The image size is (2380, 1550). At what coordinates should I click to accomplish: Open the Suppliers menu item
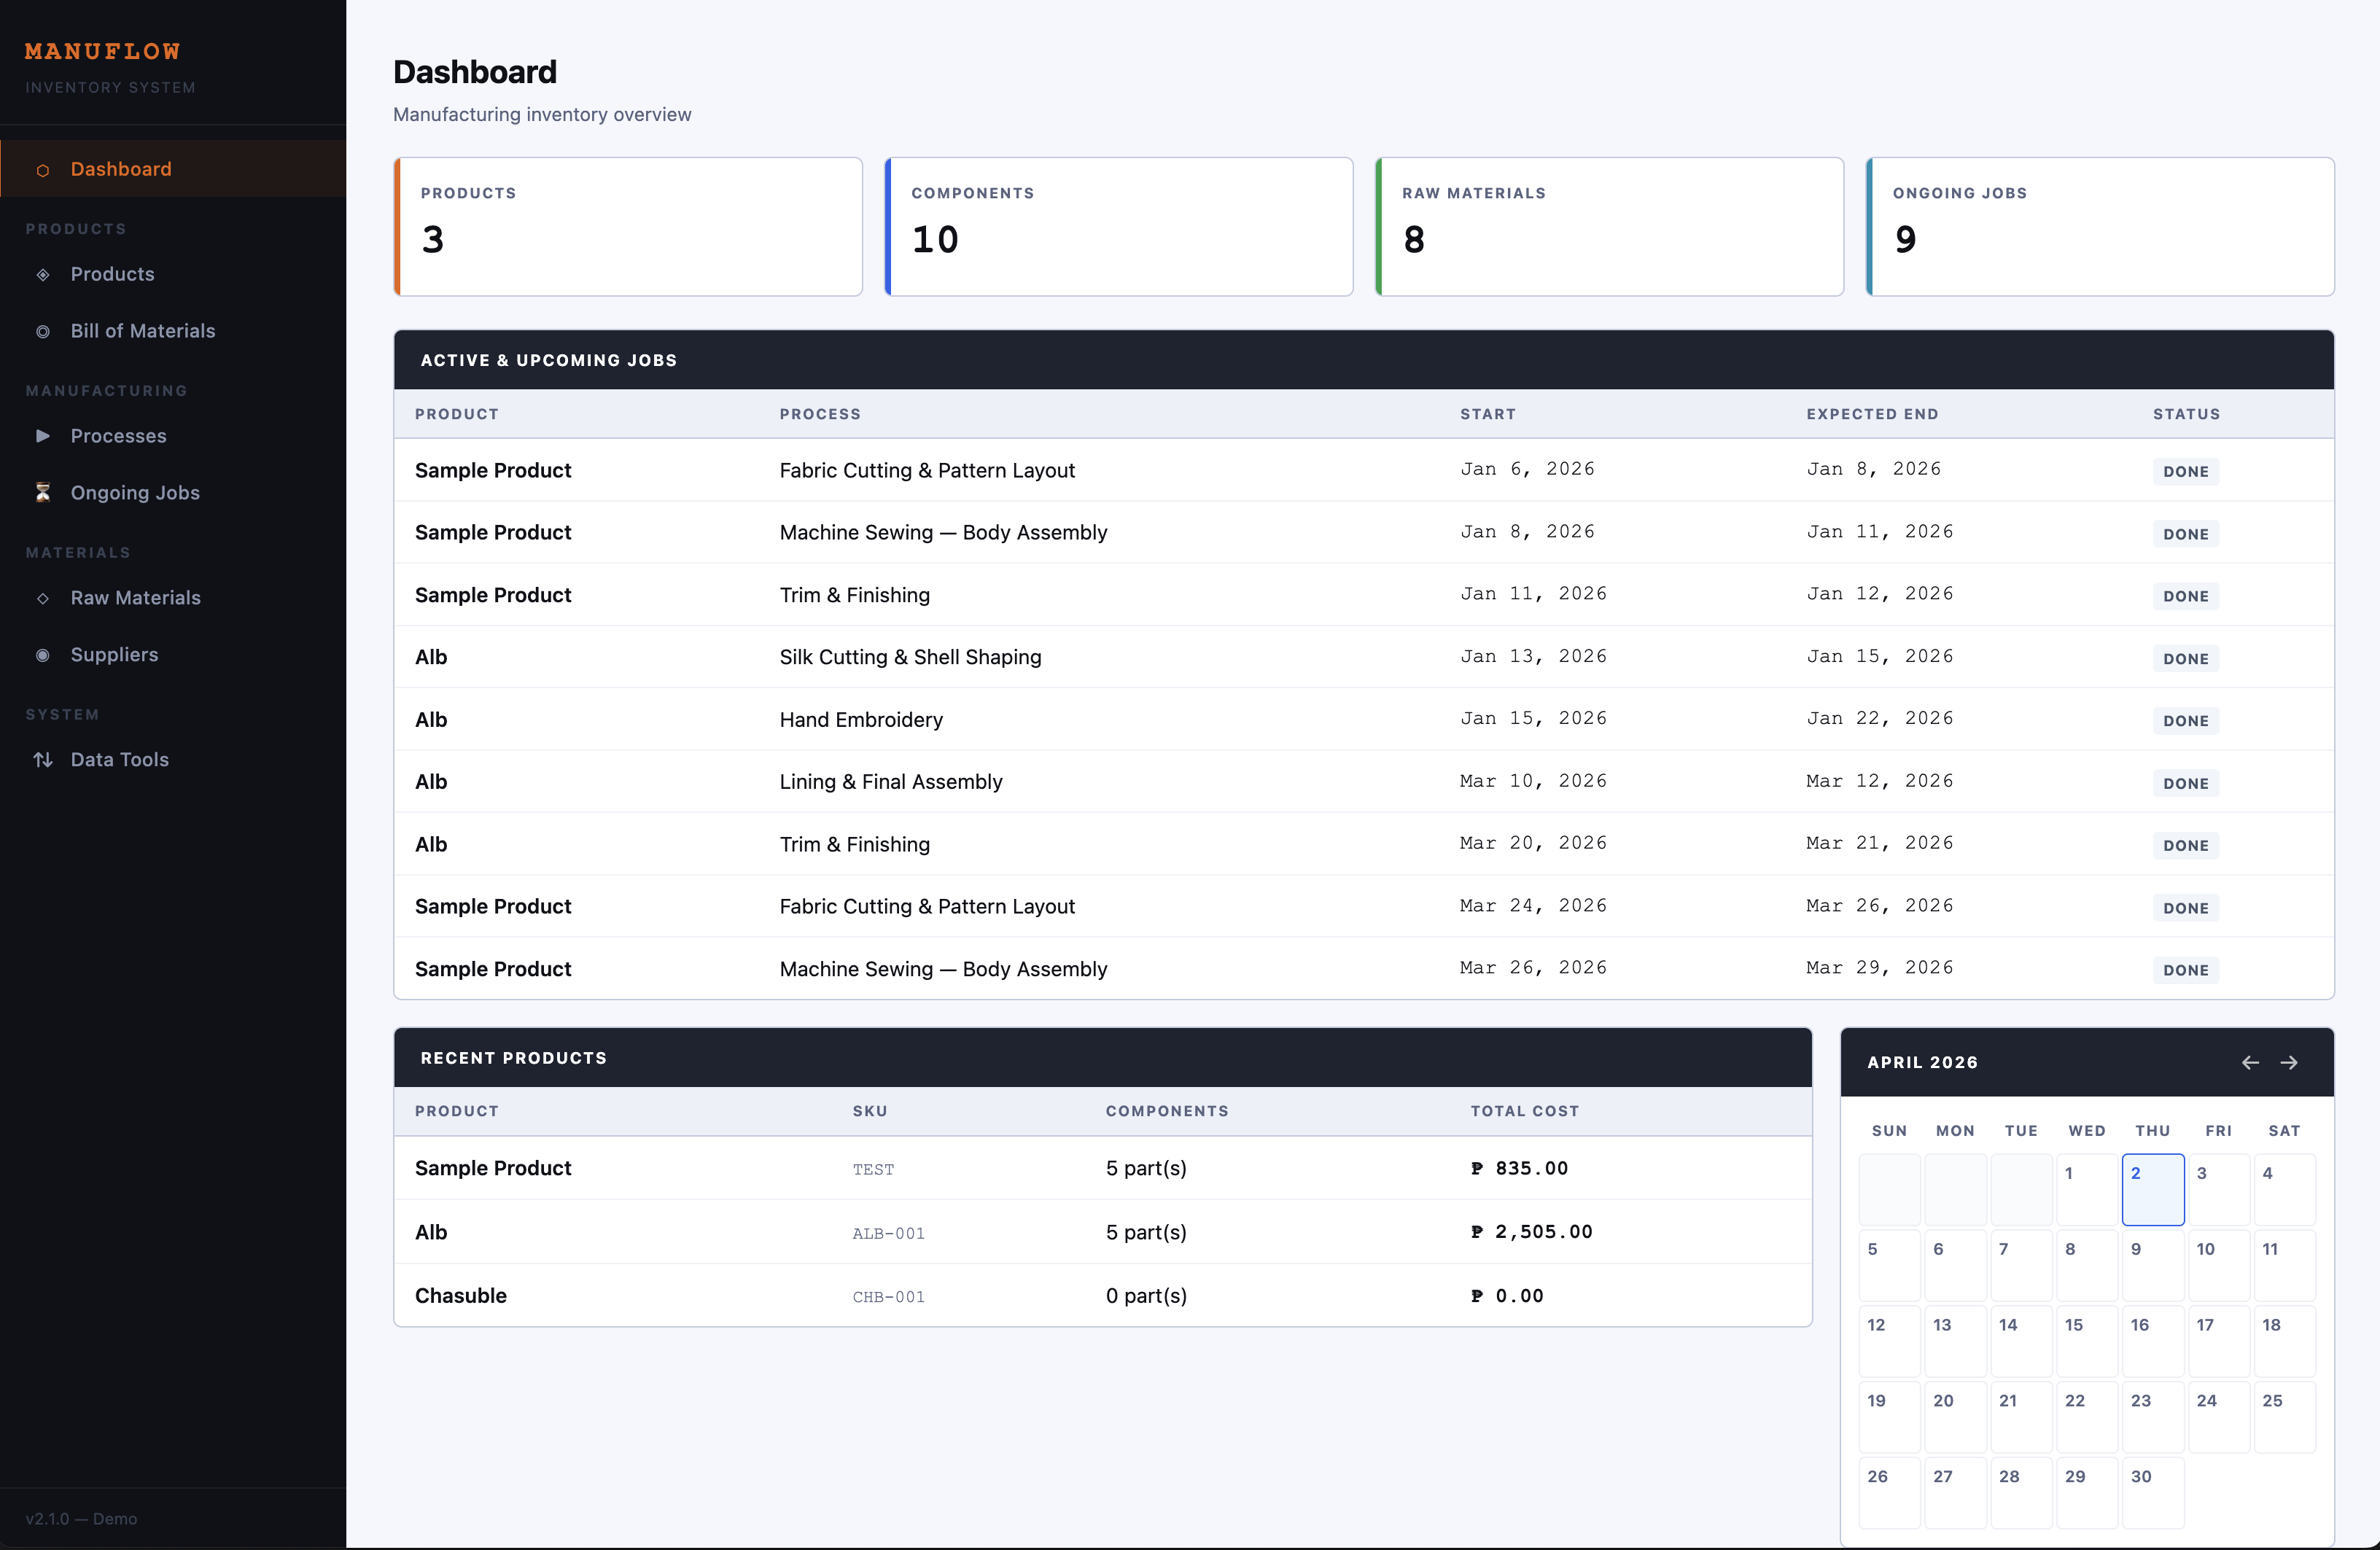114,655
